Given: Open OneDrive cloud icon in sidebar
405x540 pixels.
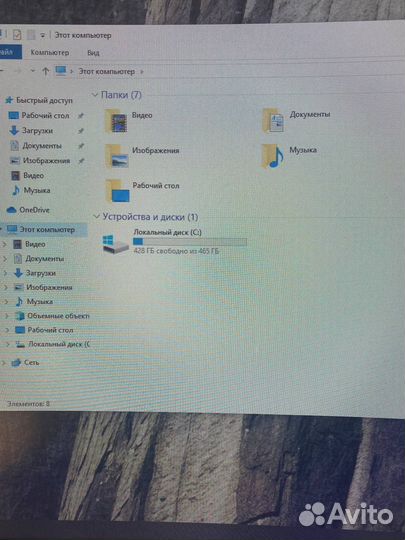Looking at the screenshot, I should coord(11,210).
